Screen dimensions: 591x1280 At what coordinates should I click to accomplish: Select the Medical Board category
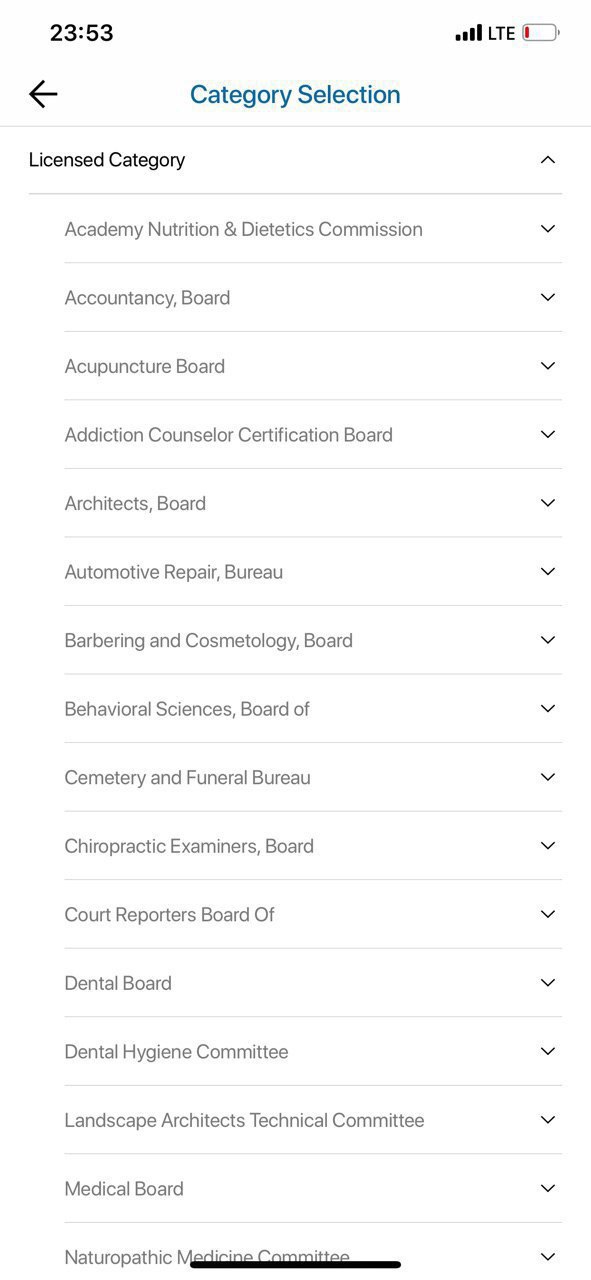tap(313, 1188)
